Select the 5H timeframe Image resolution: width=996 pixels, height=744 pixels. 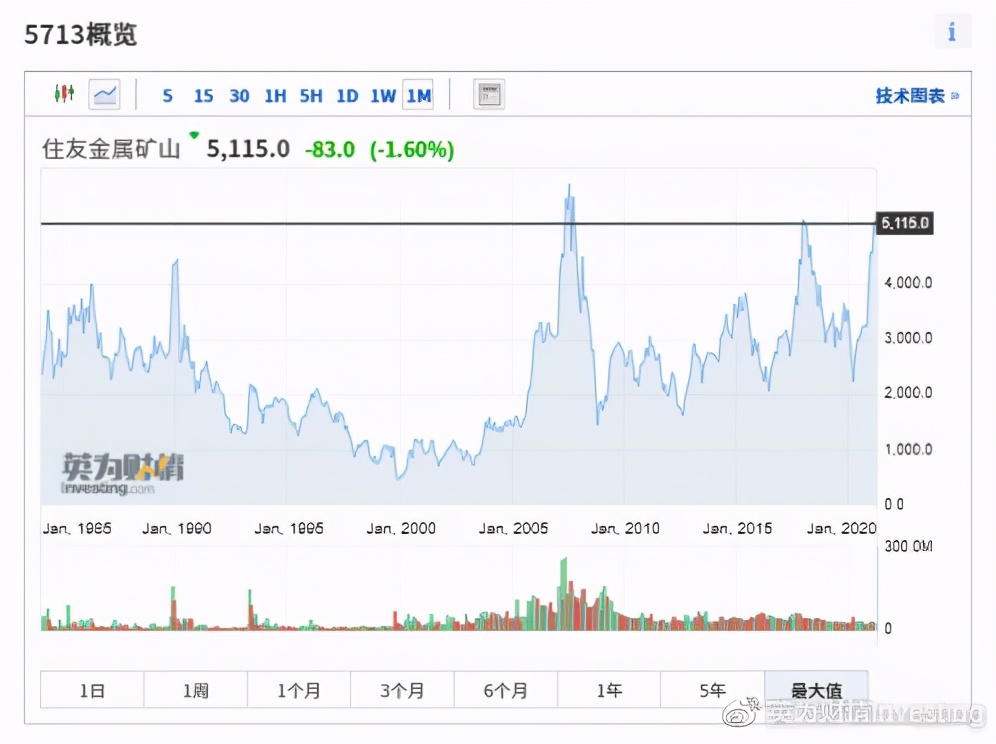[x=310, y=96]
